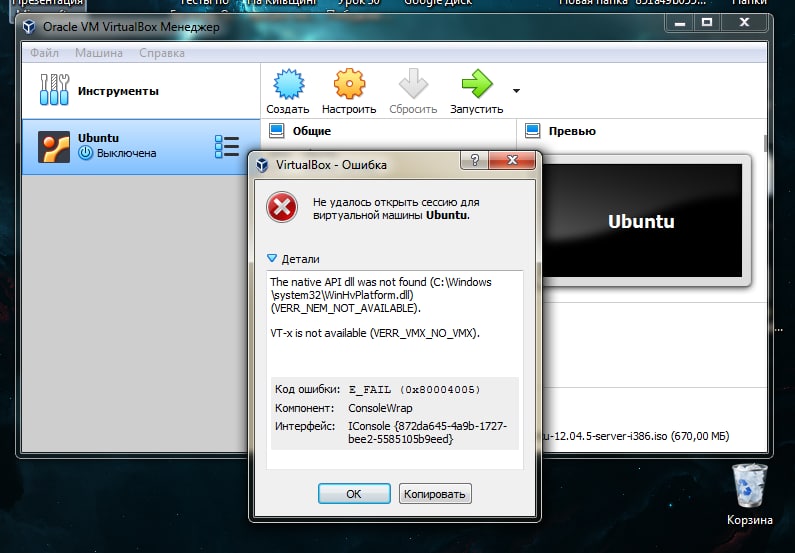This screenshot has width=795, height=553.
Task: Click the ConsoleWrap component value
Action: 380,408
